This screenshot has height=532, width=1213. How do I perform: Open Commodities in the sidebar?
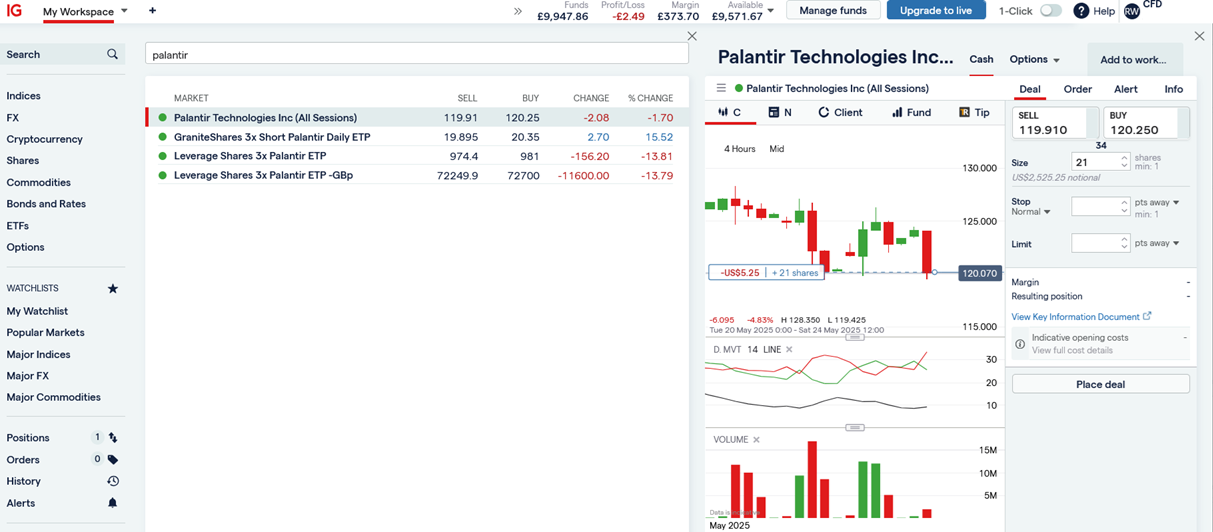click(x=38, y=183)
